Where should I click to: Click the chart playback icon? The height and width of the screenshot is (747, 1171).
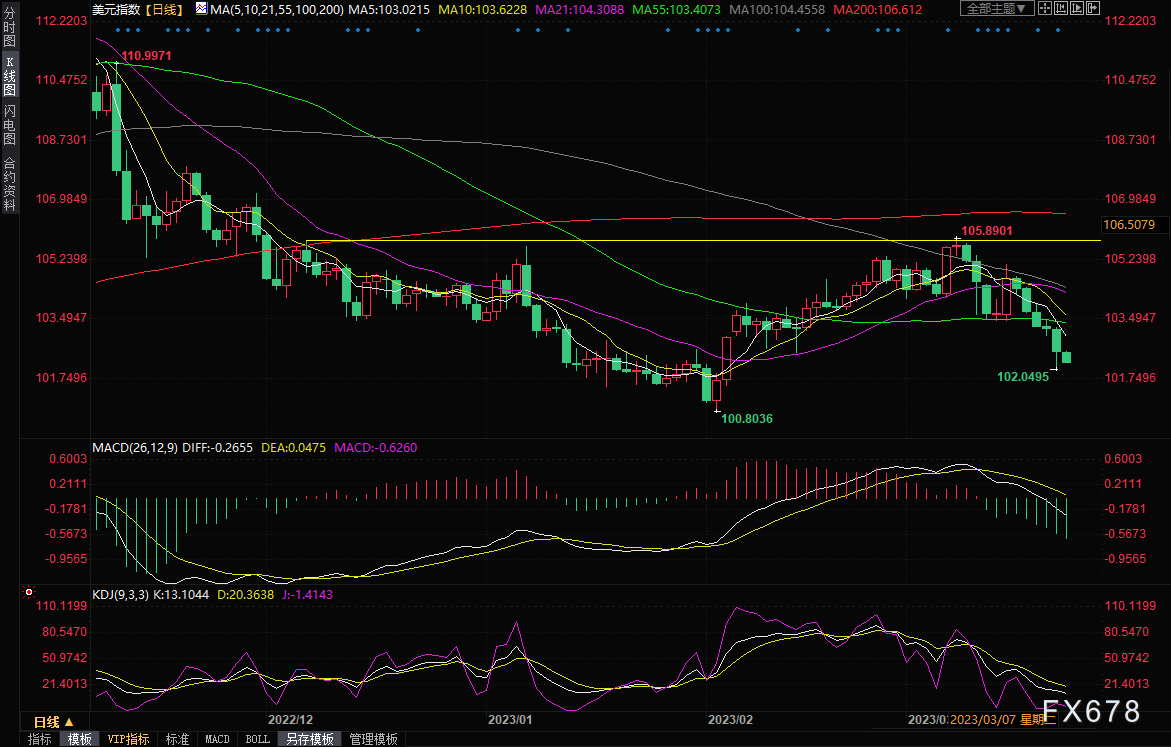(1077, 9)
